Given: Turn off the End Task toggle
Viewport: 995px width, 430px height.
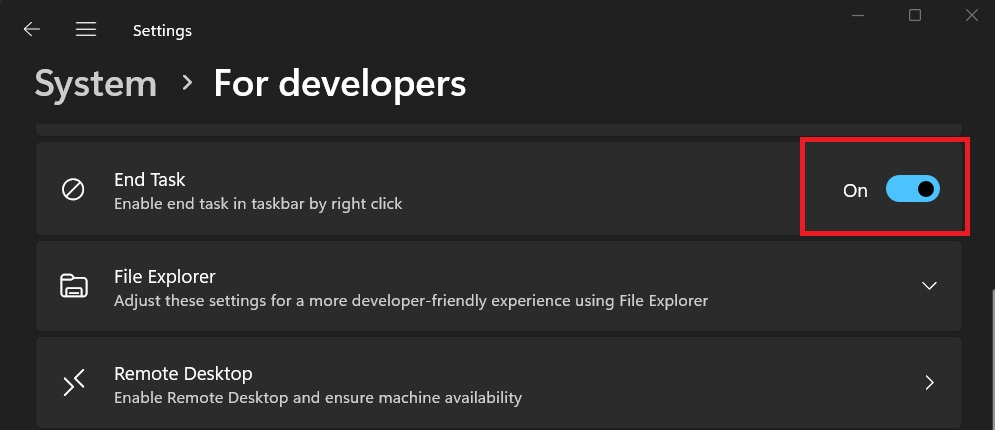Looking at the screenshot, I should click(912, 189).
